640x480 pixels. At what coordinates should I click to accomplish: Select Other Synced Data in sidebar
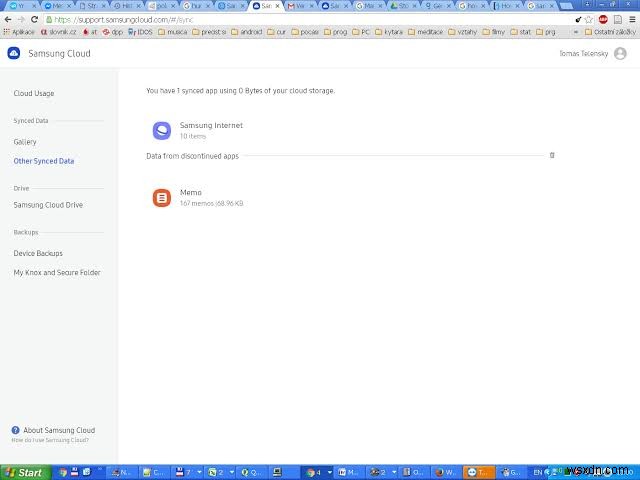[x=44, y=161]
